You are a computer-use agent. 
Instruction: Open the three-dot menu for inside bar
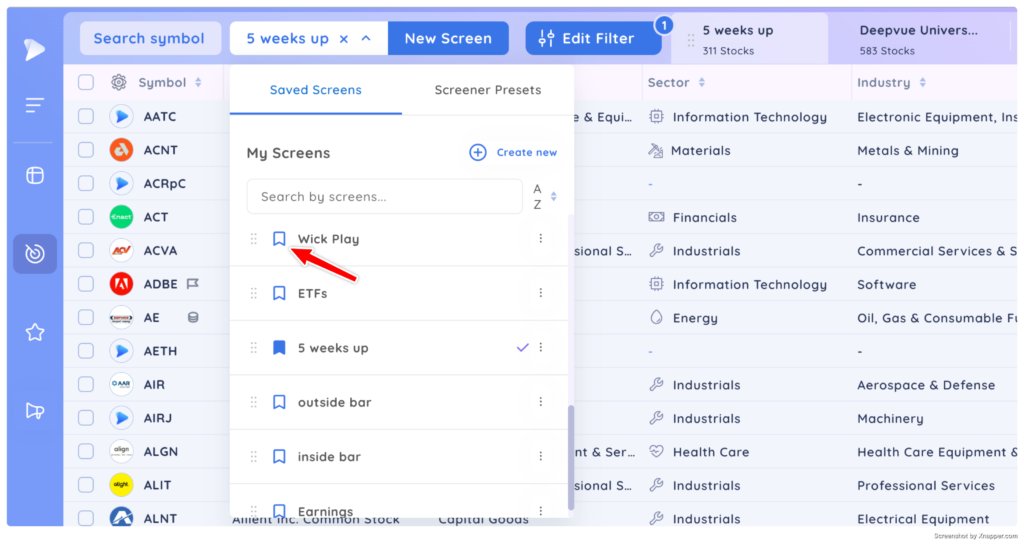pyautogui.click(x=541, y=457)
